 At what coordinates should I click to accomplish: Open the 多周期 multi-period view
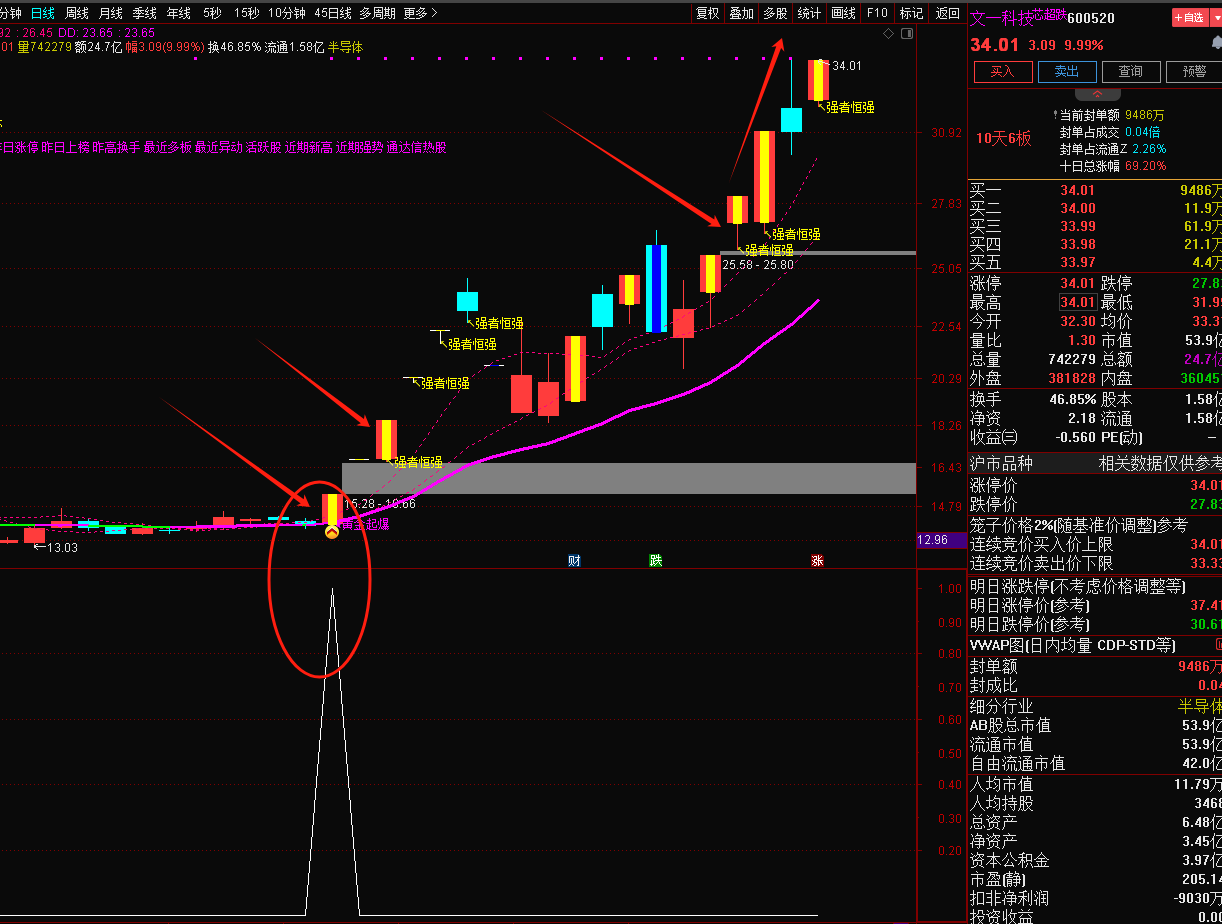tap(377, 13)
